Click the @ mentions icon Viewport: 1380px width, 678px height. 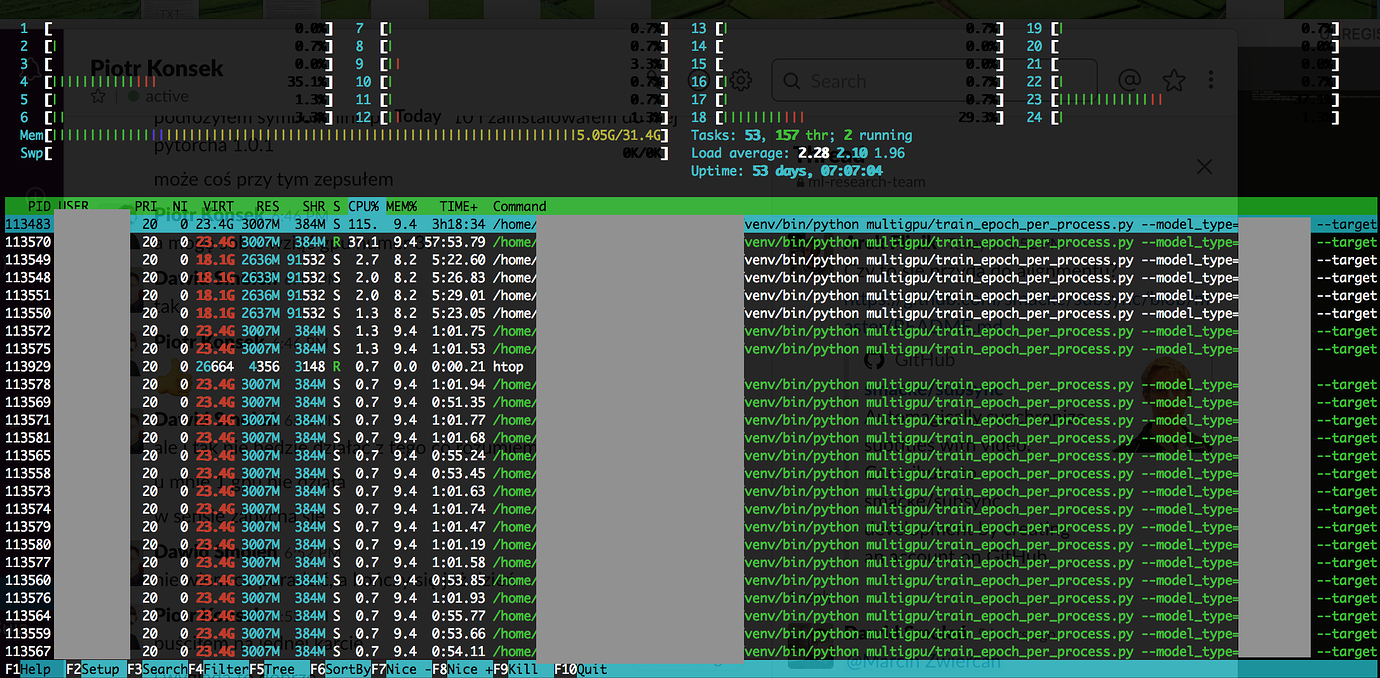1129,80
